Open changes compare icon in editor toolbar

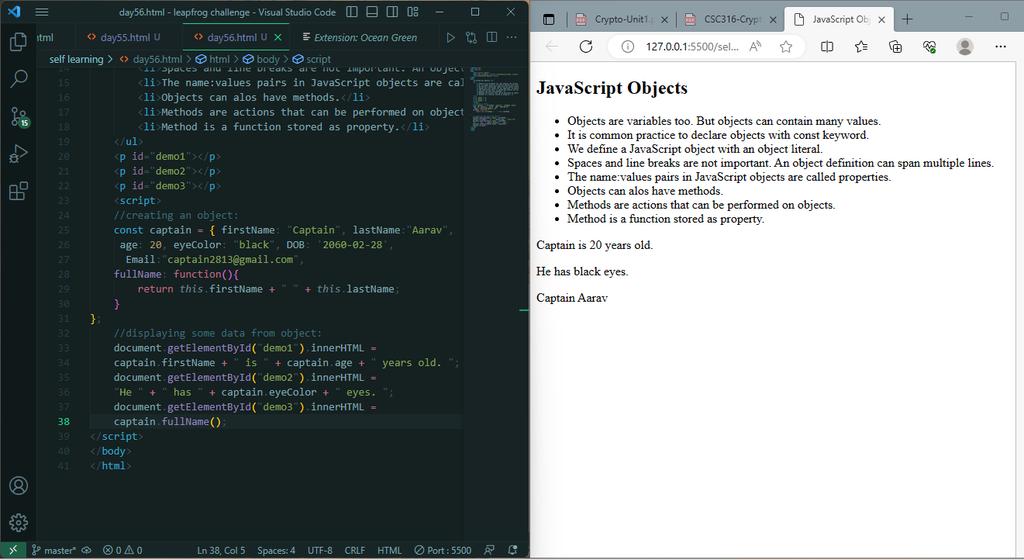point(471,37)
